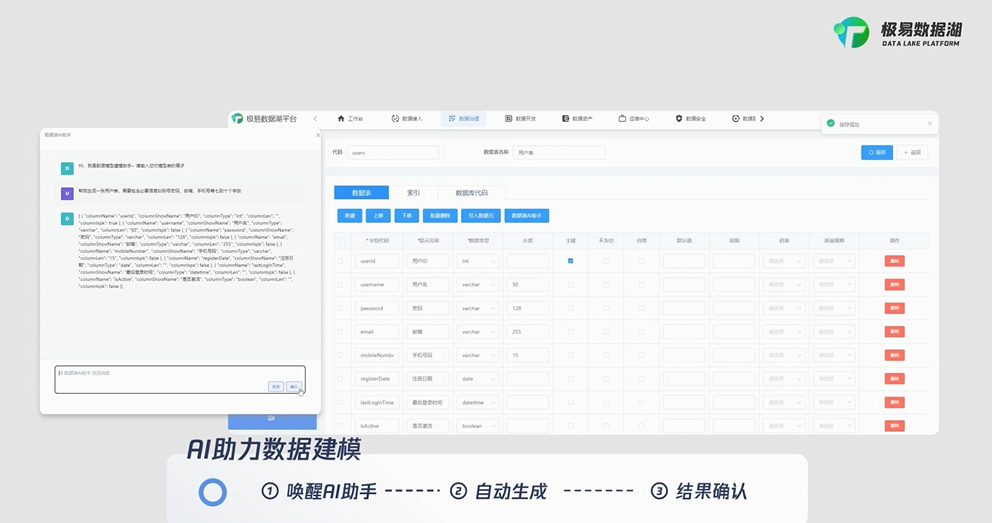Click the blue 保存 button
The width and height of the screenshot is (992, 523).
click(x=876, y=152)
